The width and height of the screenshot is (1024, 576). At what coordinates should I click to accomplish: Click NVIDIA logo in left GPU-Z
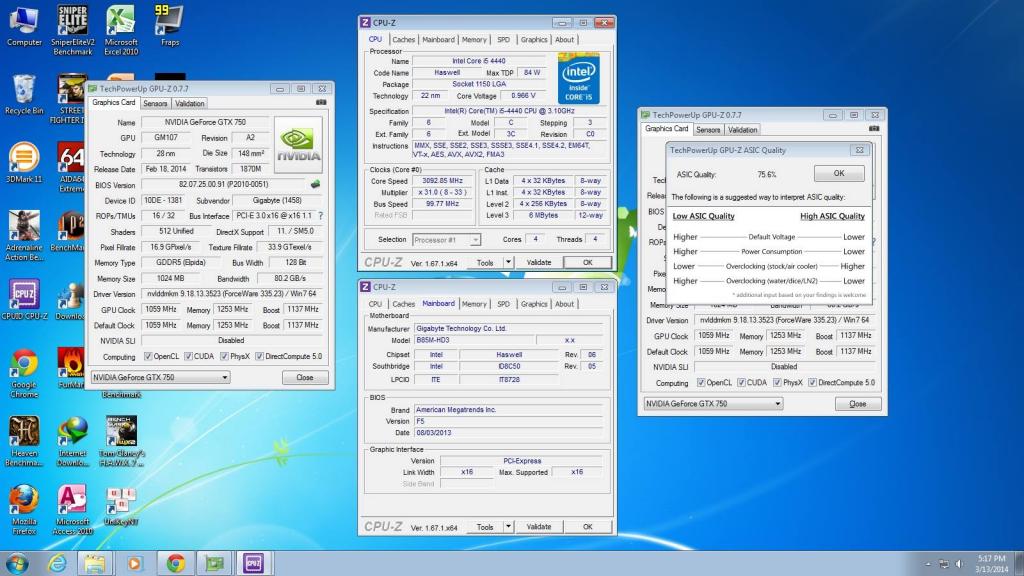click(298, 145)
